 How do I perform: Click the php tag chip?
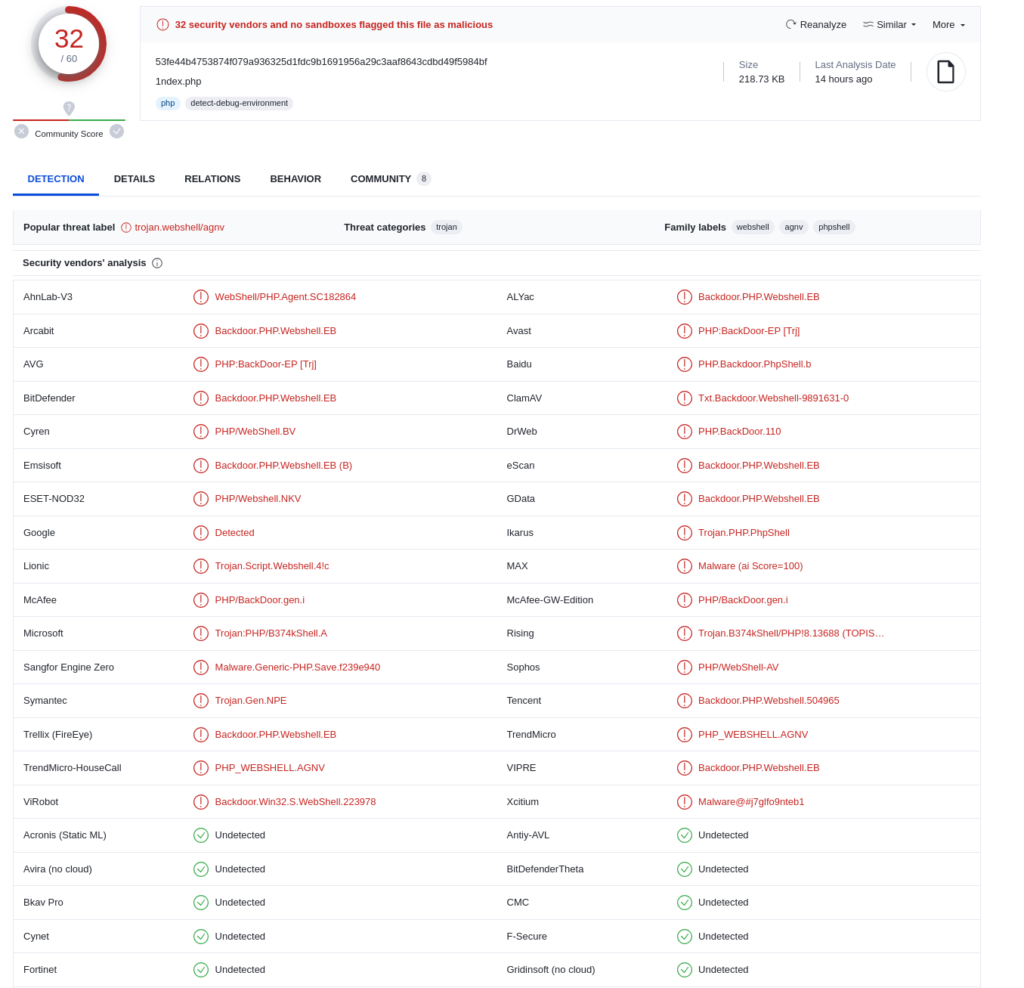[x=167, y=103]
